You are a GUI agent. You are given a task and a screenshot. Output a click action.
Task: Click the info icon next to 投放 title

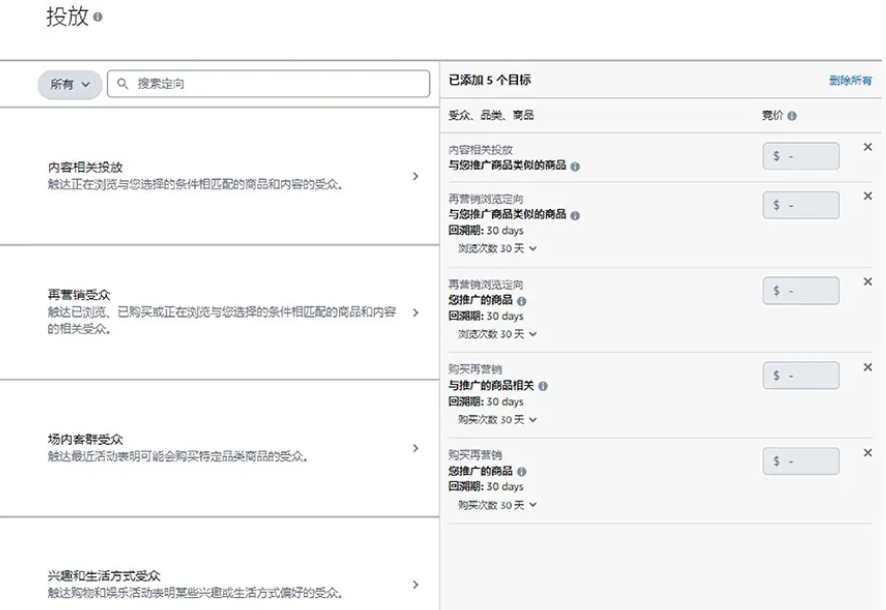click(98, 18)
